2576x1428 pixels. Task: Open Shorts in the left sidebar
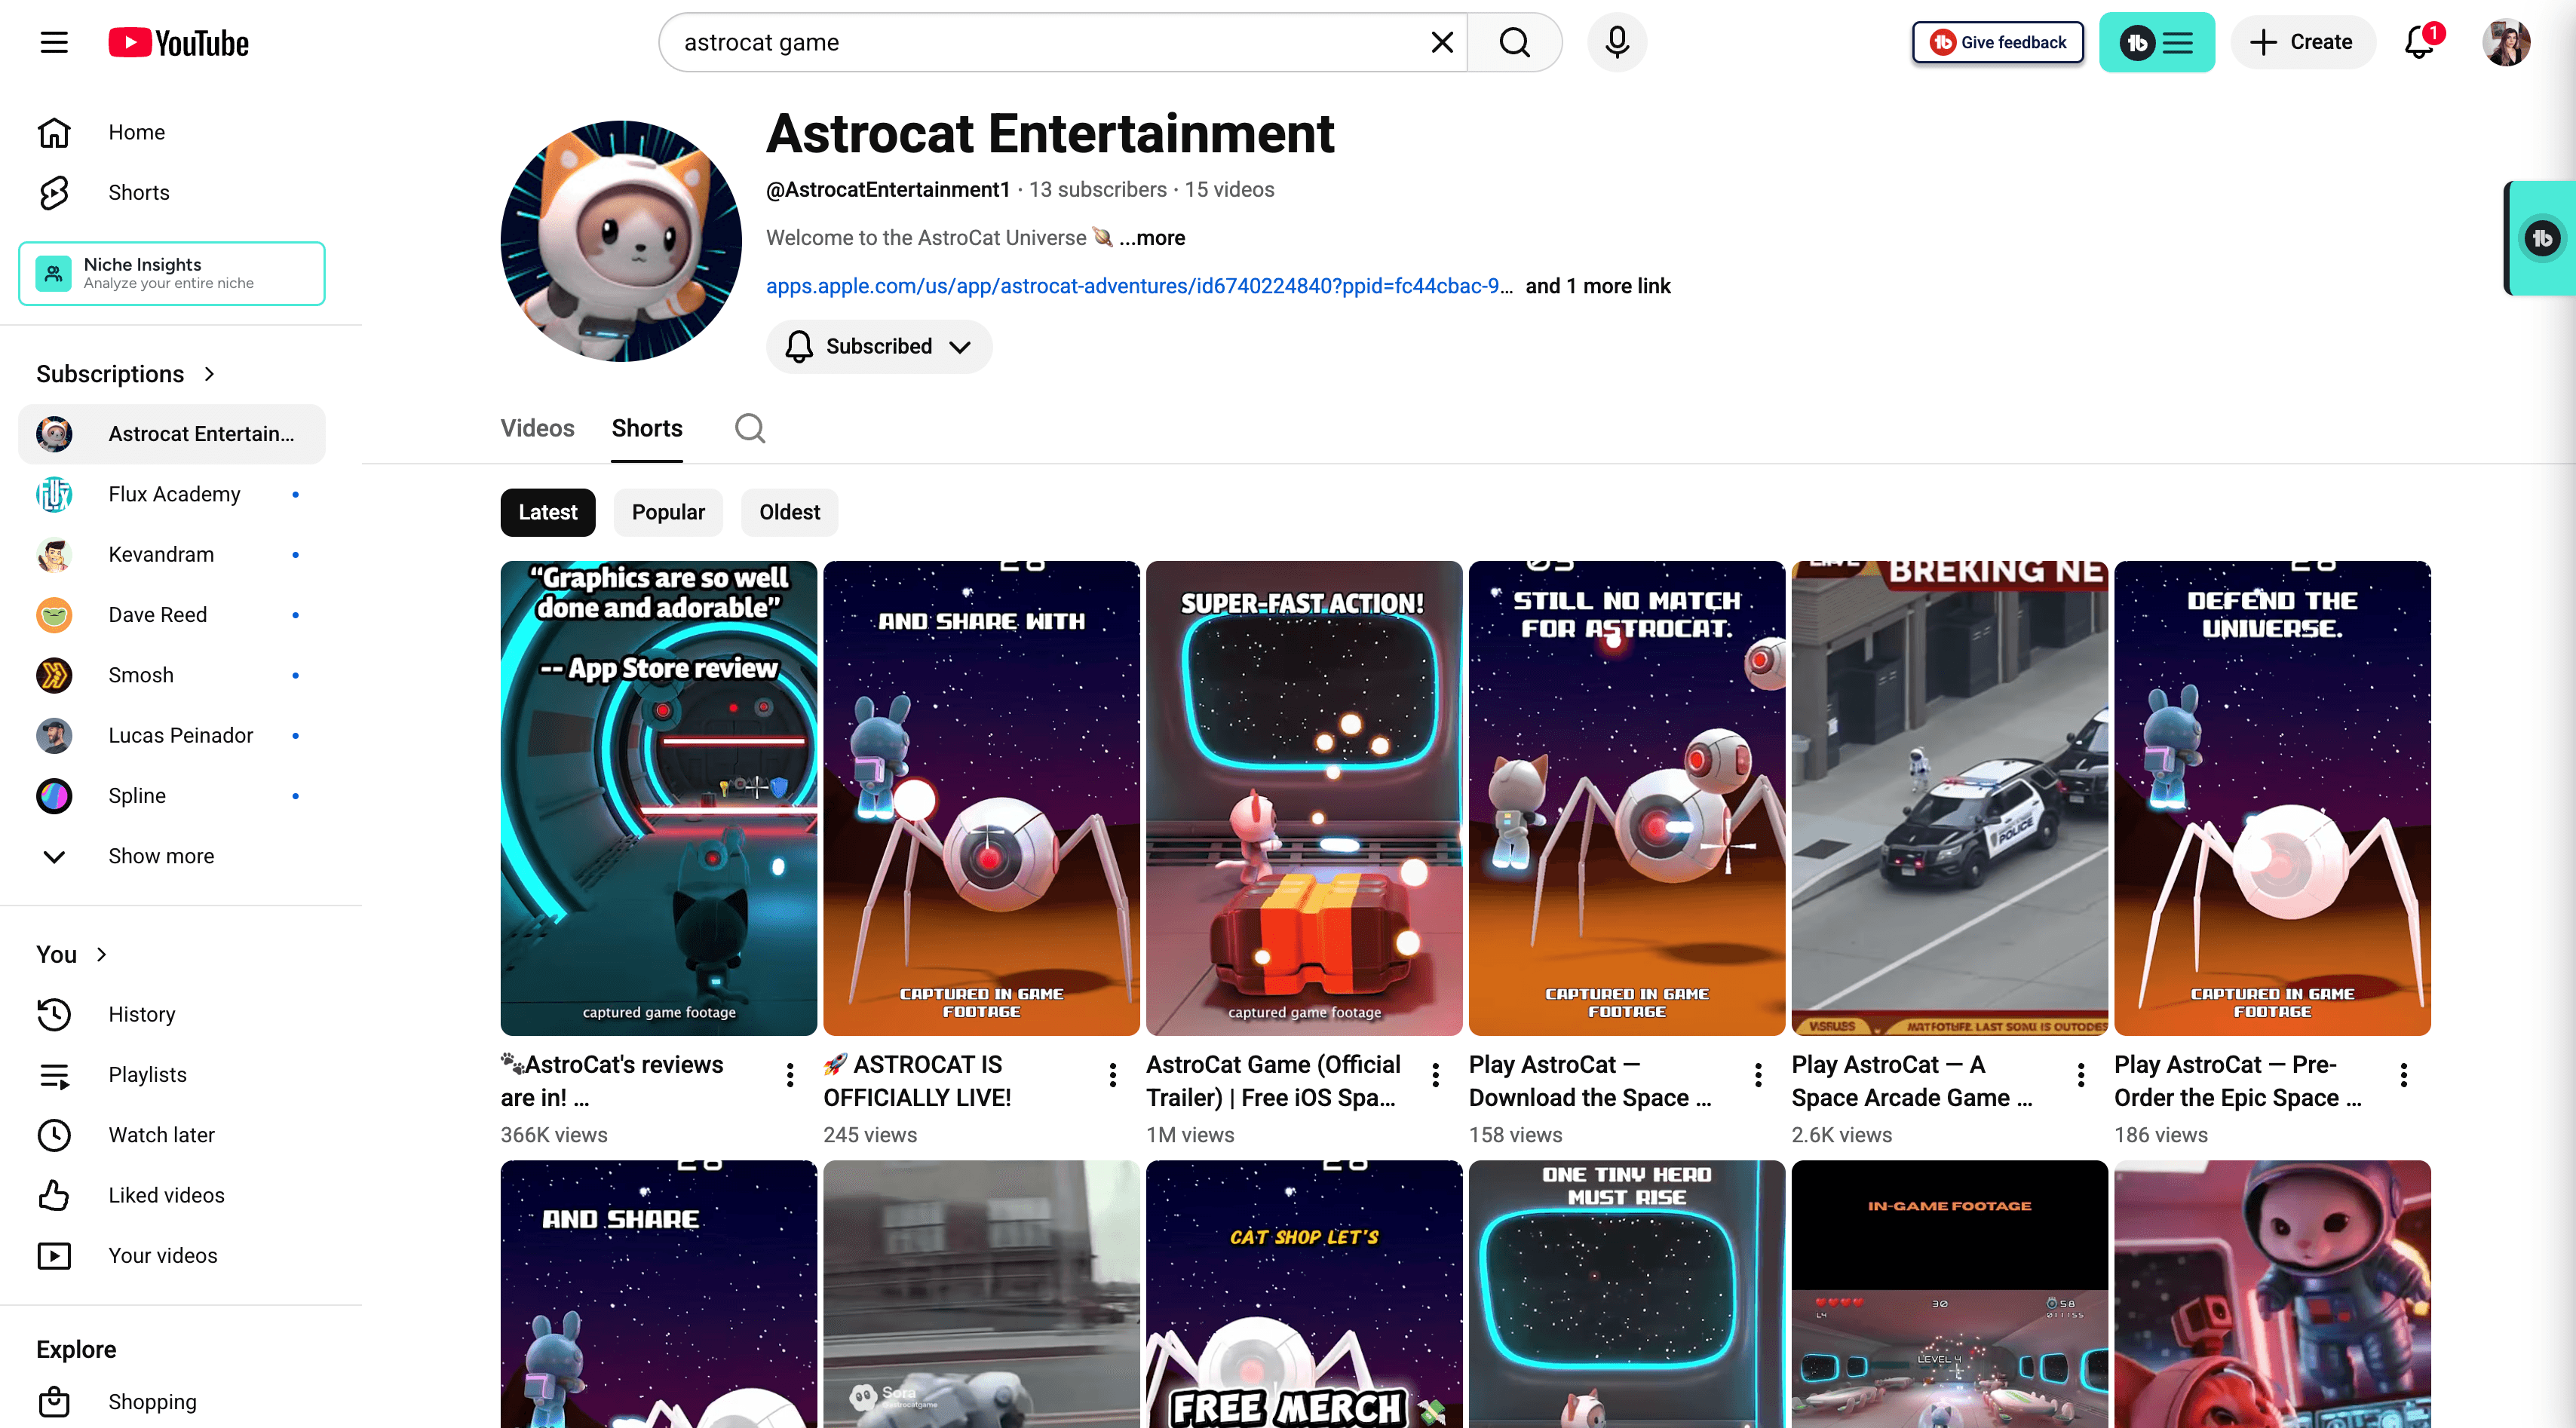pos(138,192)
